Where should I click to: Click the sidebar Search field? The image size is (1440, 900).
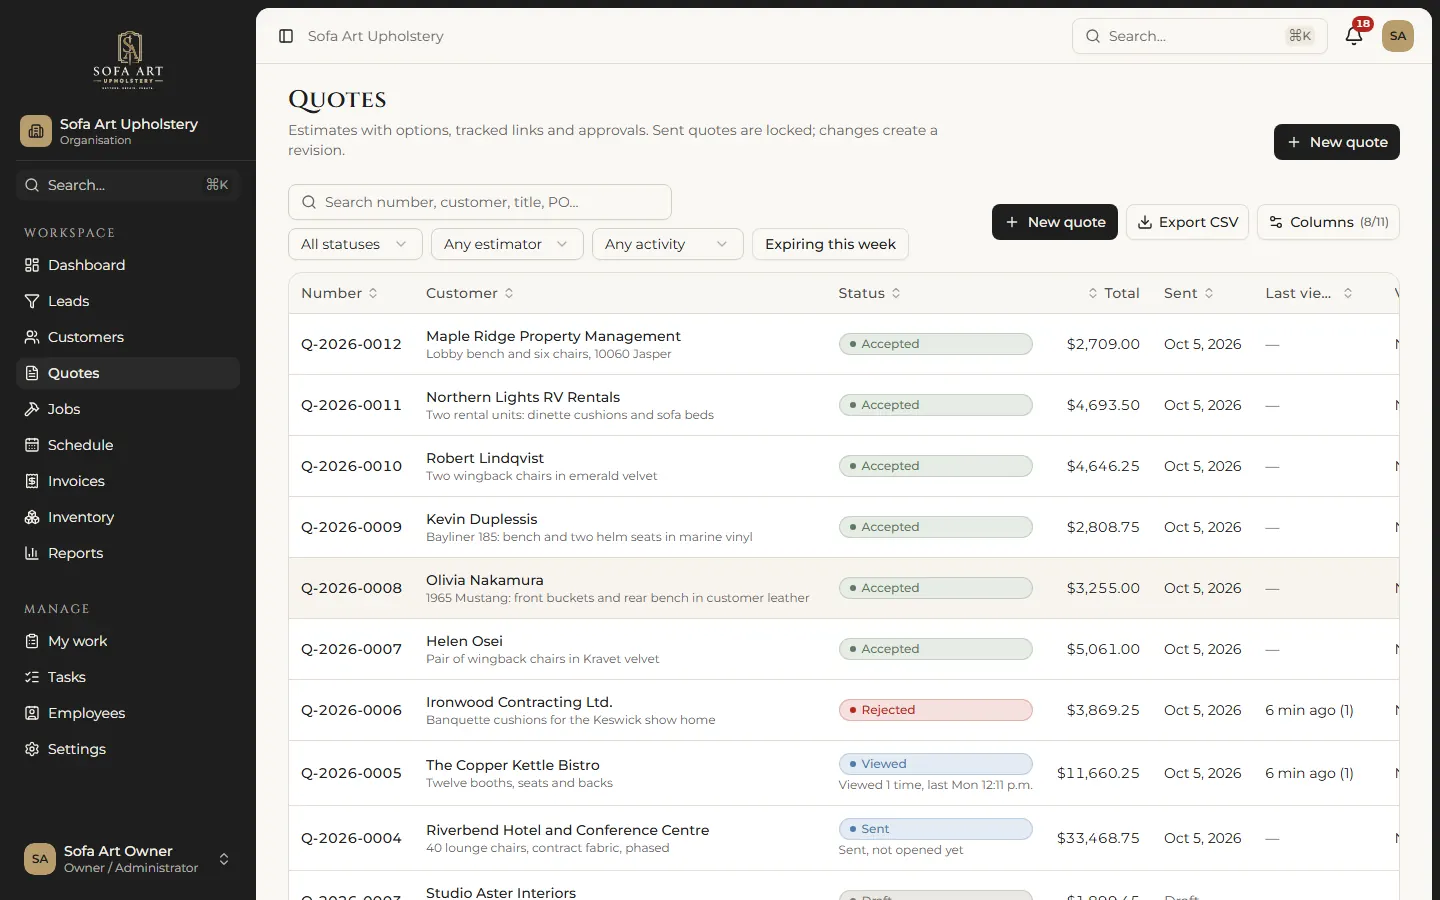click(x=128, y=185)
